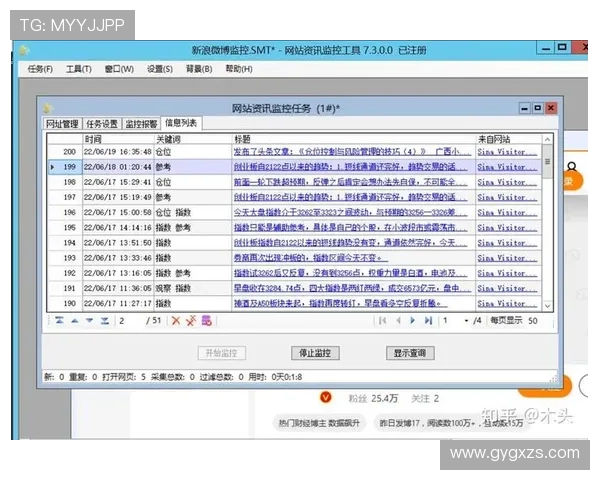
Task: Open the 窗口(W) menu
Action: coord(119,69)
